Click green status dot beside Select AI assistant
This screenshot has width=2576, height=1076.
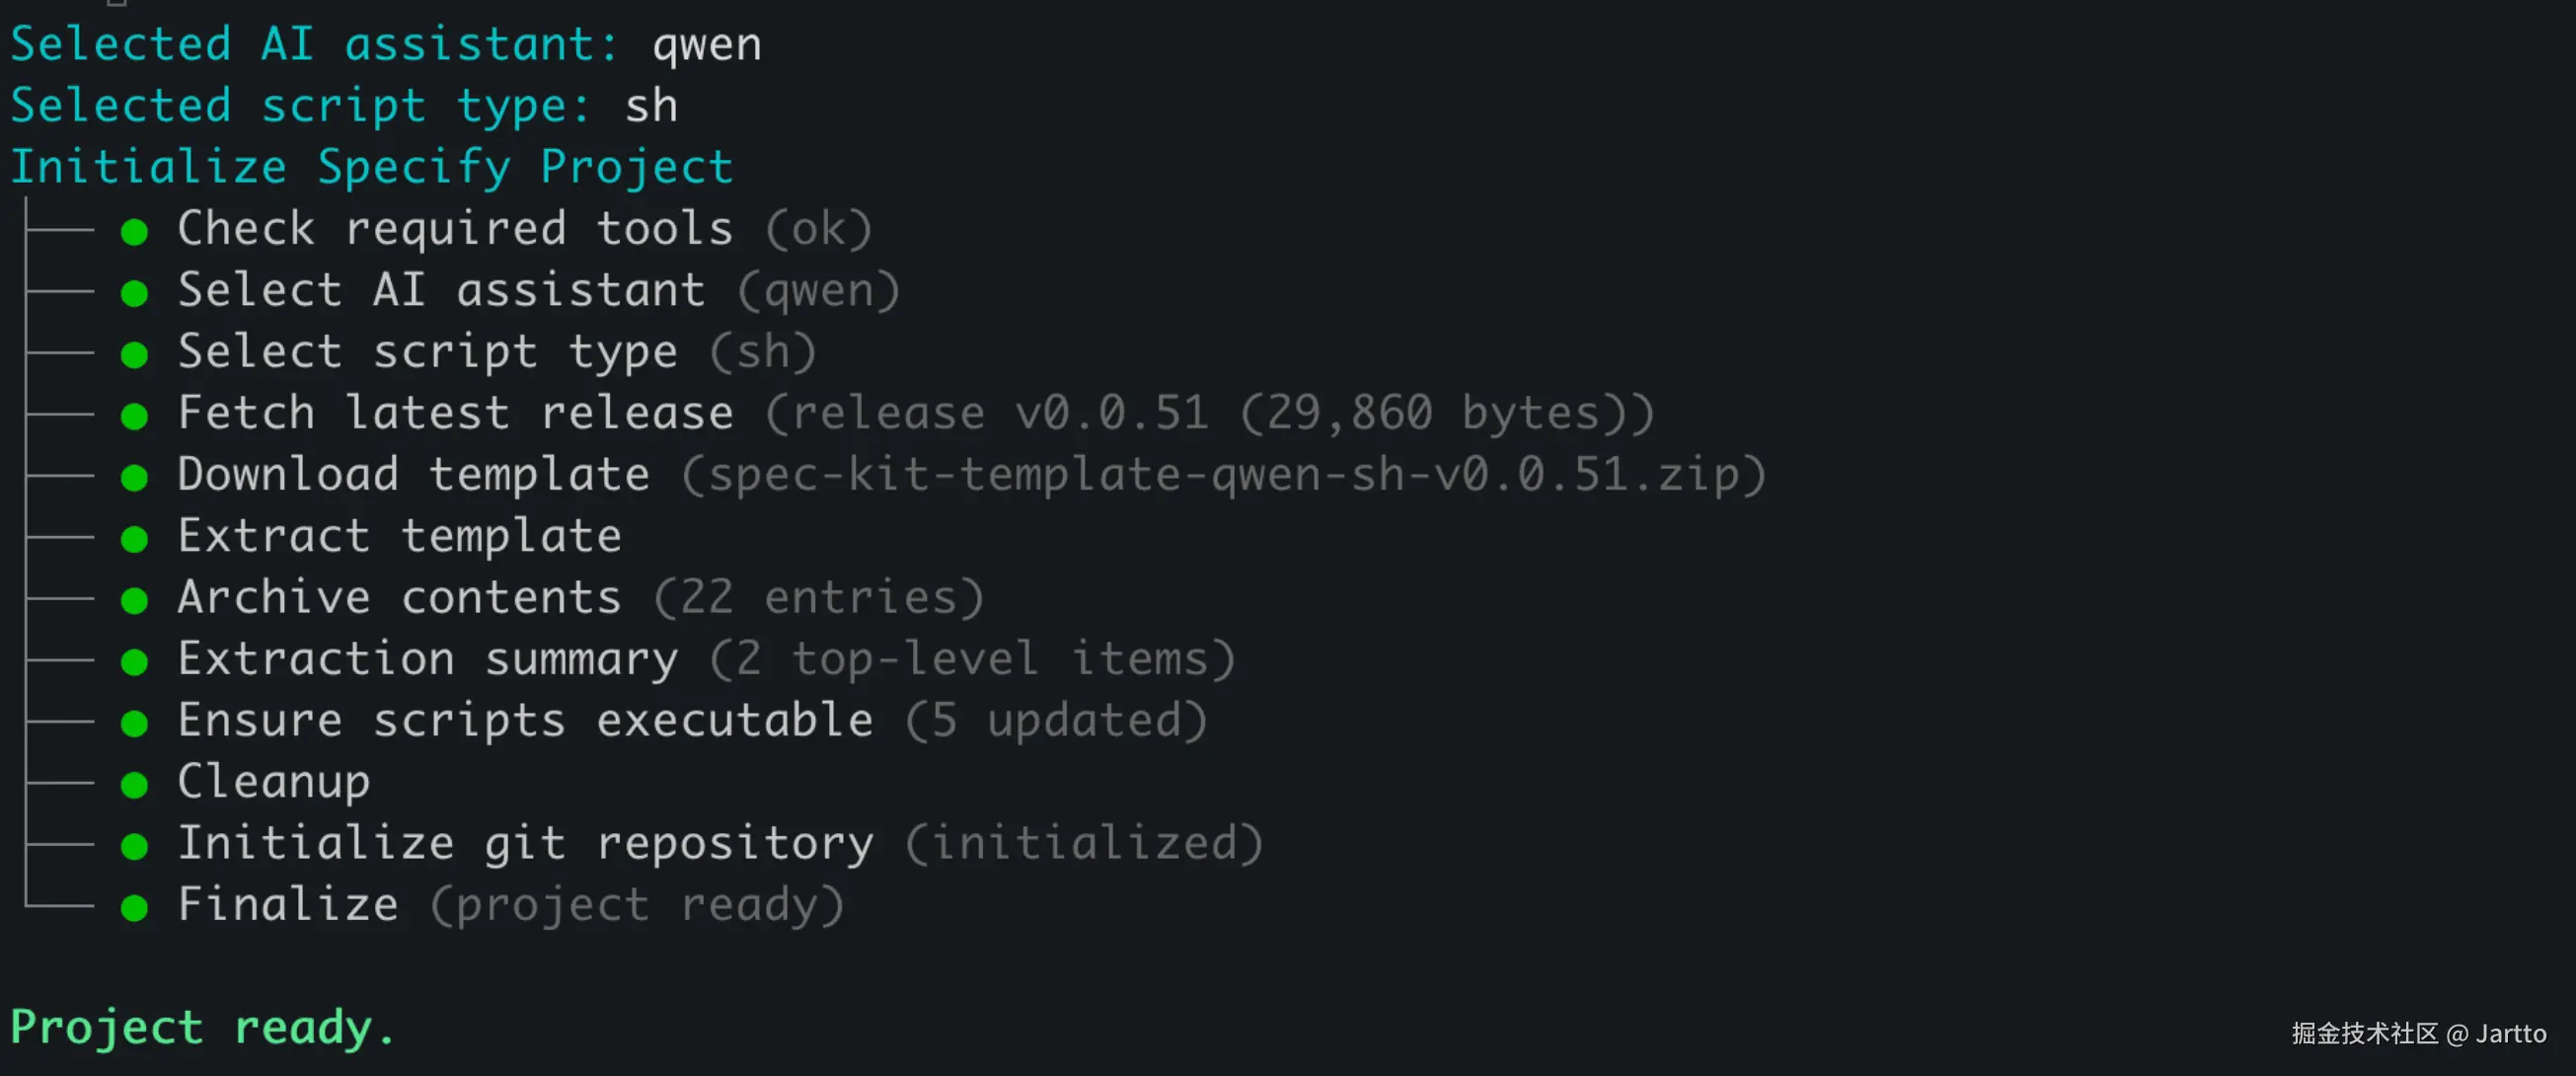point(134,293)
